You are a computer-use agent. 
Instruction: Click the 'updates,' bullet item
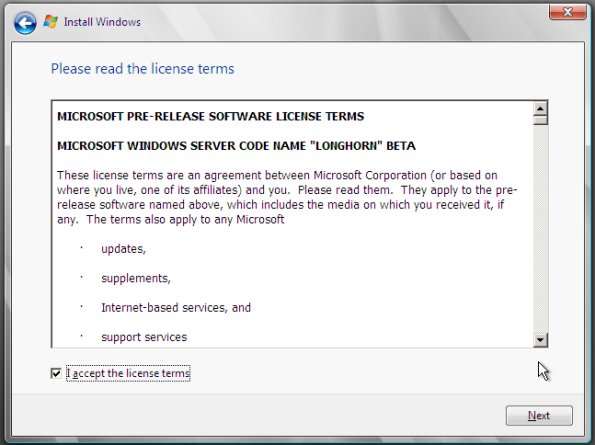(x=123, y=249)
